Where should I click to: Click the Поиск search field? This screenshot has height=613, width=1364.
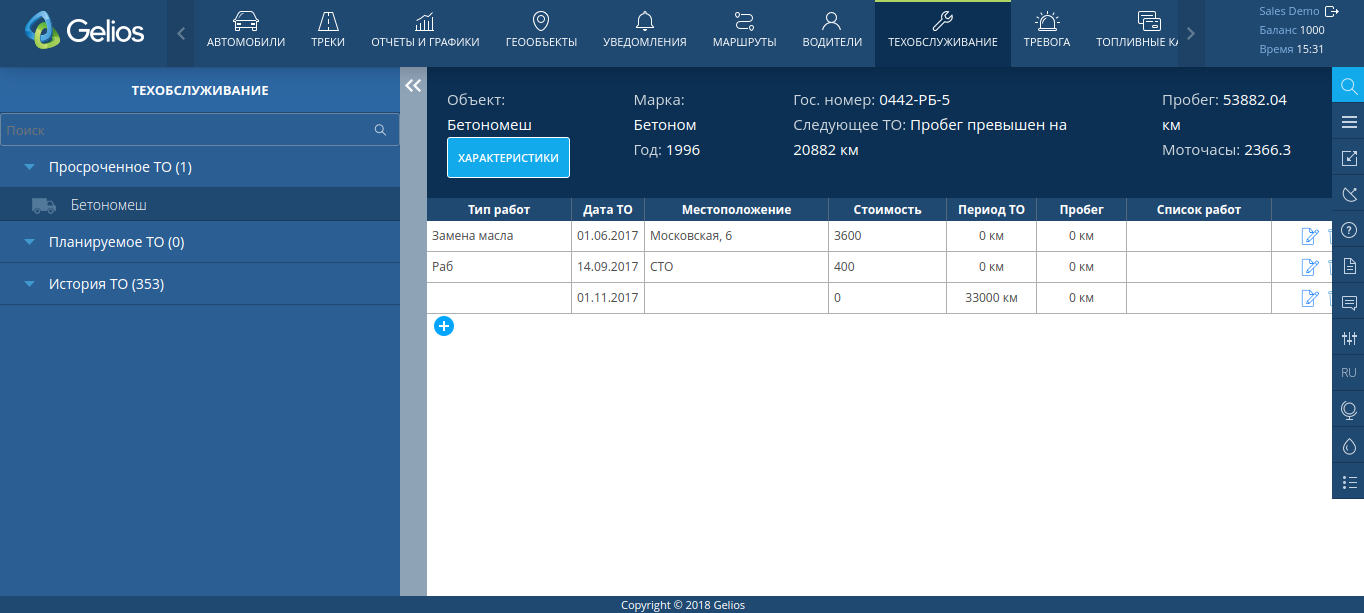pos(186,130)
